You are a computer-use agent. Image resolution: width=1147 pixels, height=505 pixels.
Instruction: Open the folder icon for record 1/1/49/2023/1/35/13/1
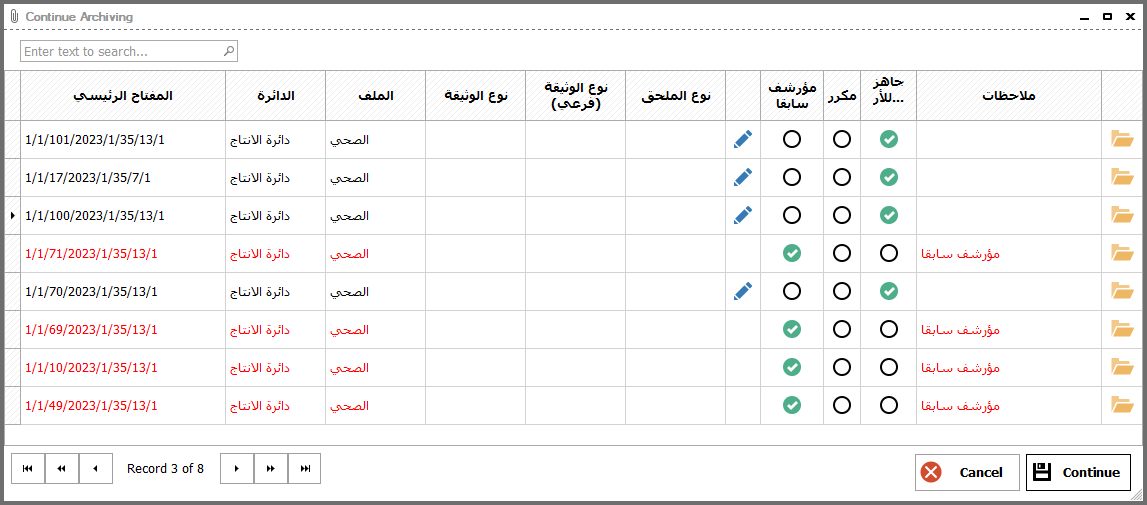point(1121,405)
